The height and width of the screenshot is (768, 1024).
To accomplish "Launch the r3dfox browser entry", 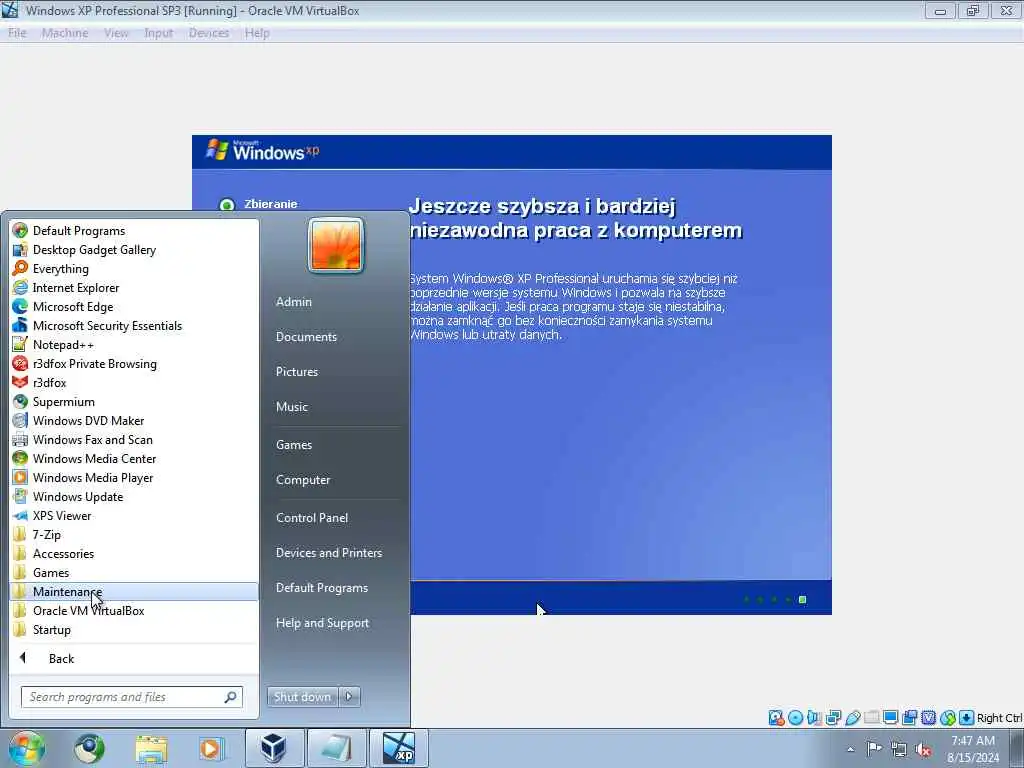I will [134, 383].
